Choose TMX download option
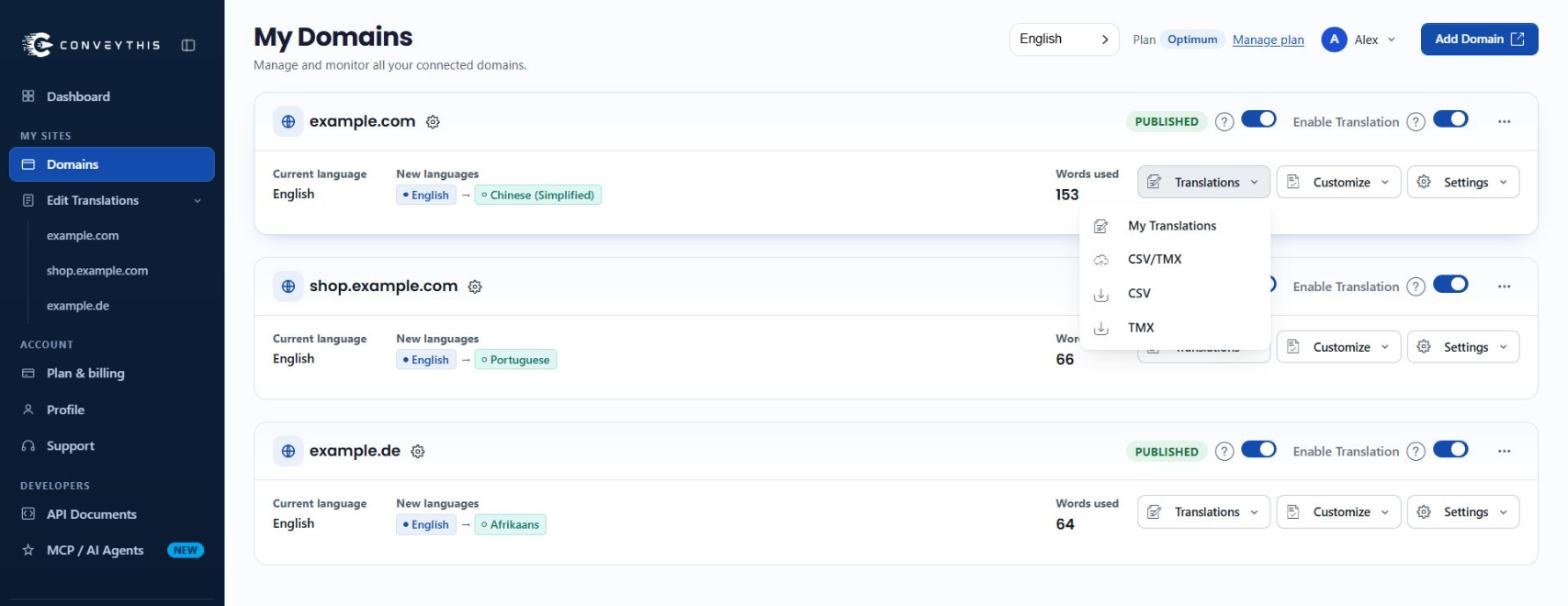Image resolution: width=1568 pixels, height=606 pixels. [x=1175, y=328]
